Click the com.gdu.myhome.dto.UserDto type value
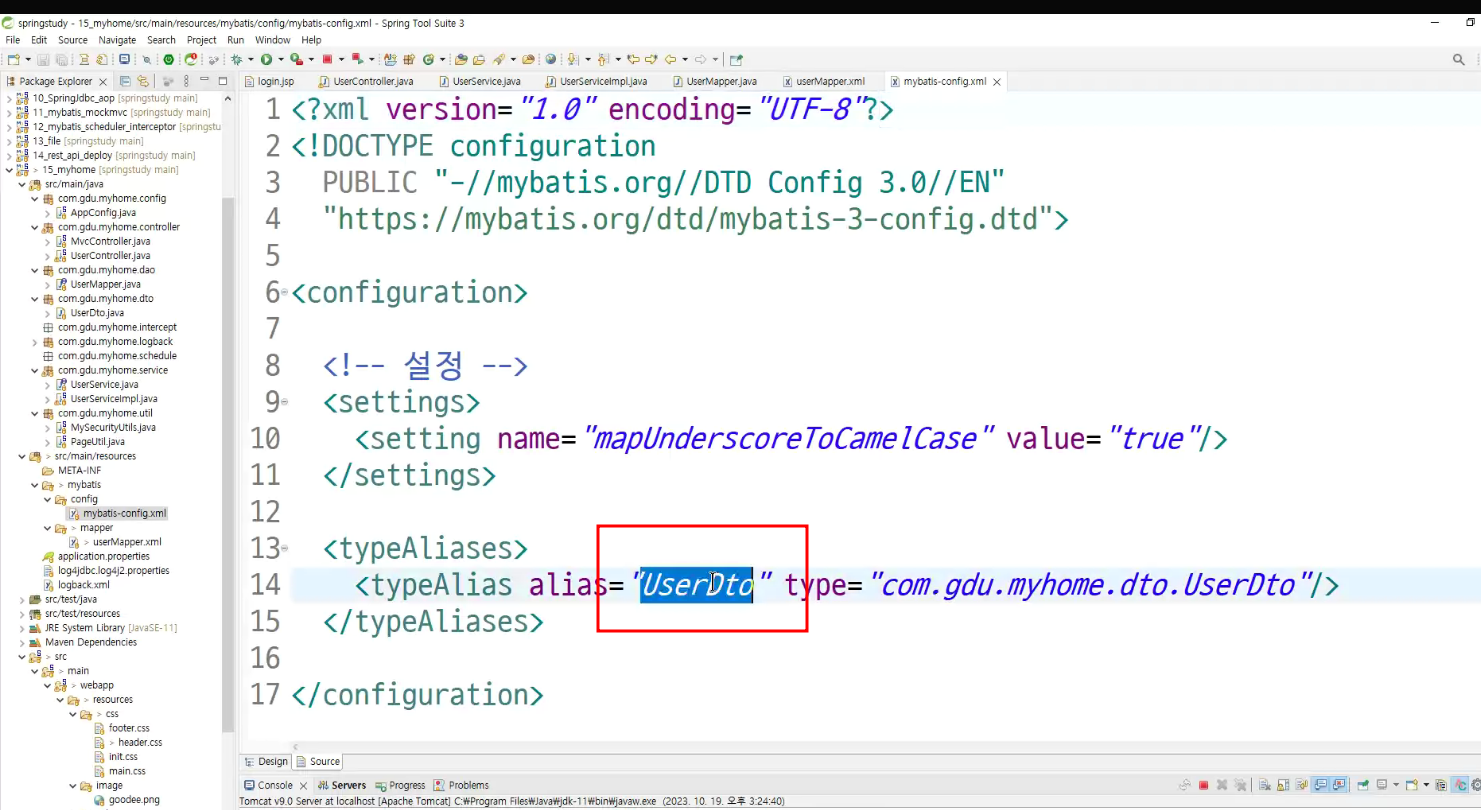 click(x=1090, y=585)
